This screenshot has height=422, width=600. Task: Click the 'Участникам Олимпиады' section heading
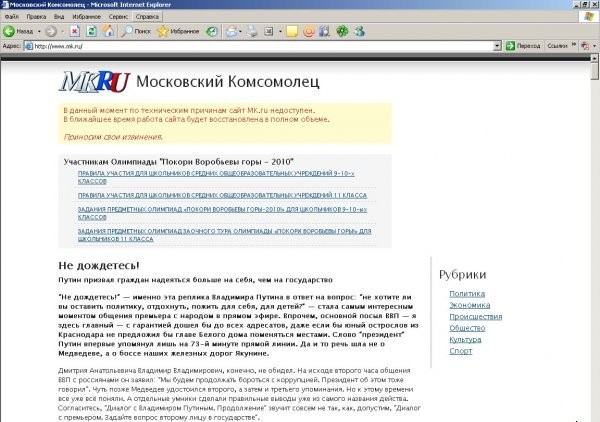point(178,162)
